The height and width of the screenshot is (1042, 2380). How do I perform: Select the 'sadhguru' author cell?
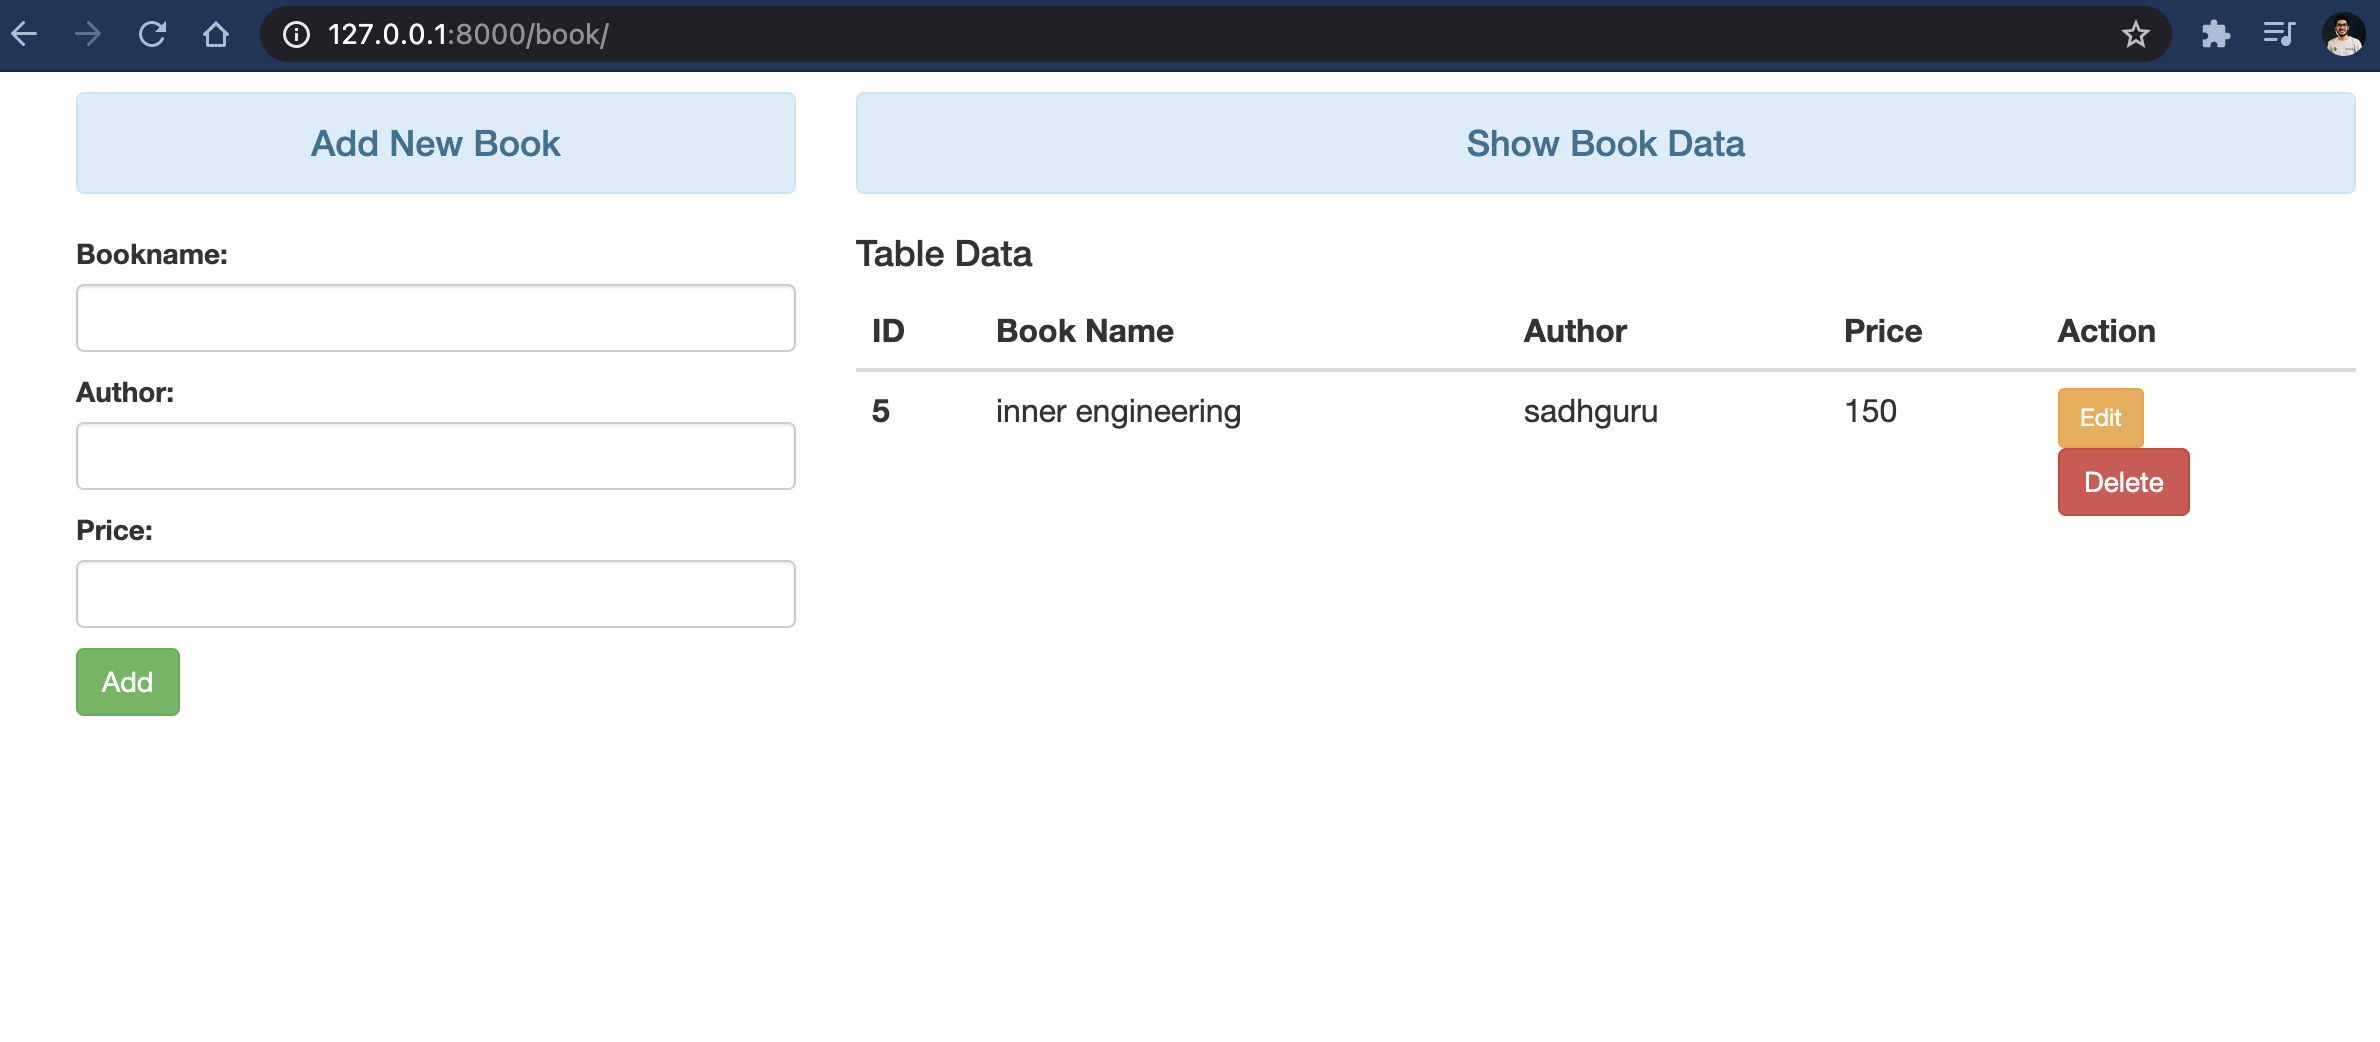[1591, 412]
